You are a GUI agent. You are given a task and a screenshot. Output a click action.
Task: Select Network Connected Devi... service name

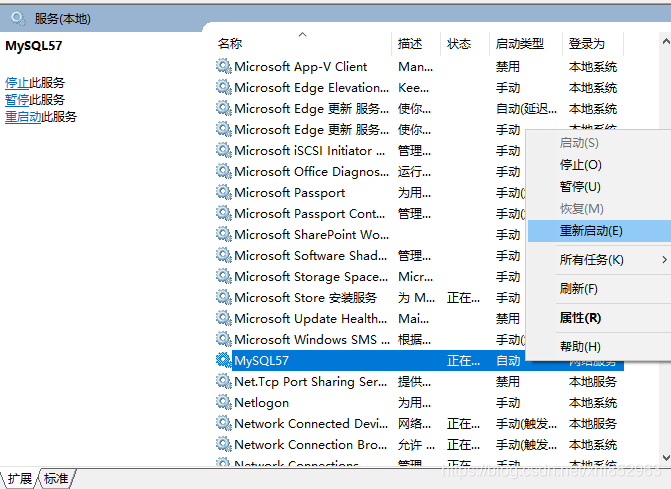(311, 423)
